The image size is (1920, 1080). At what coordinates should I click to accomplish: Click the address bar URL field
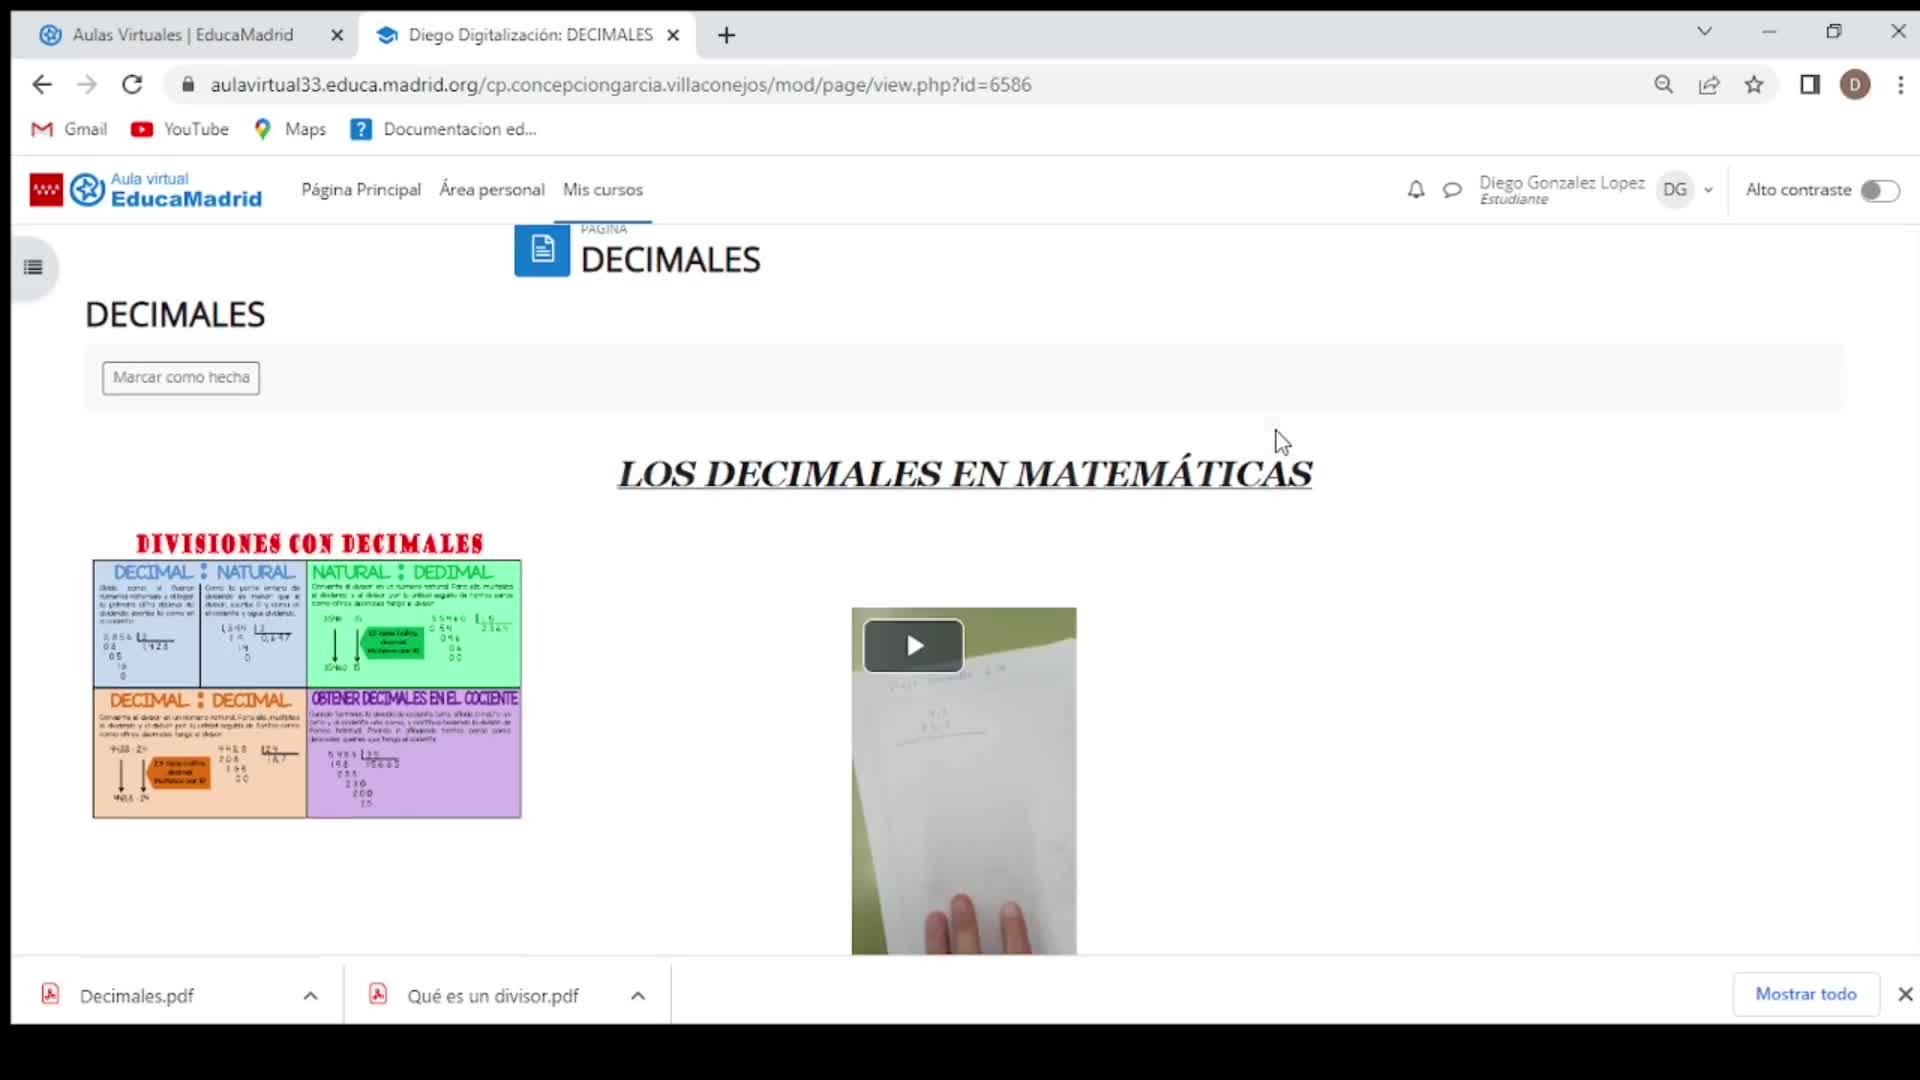620,85
